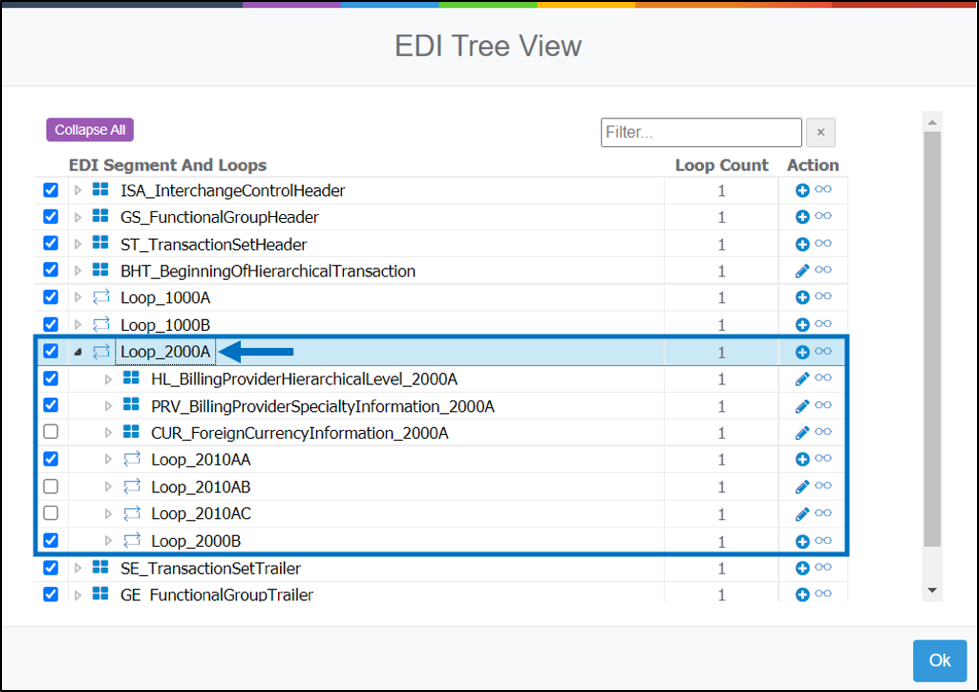
Task: Click link icon in Loop_1000A row
Action: tap(823, 297)
